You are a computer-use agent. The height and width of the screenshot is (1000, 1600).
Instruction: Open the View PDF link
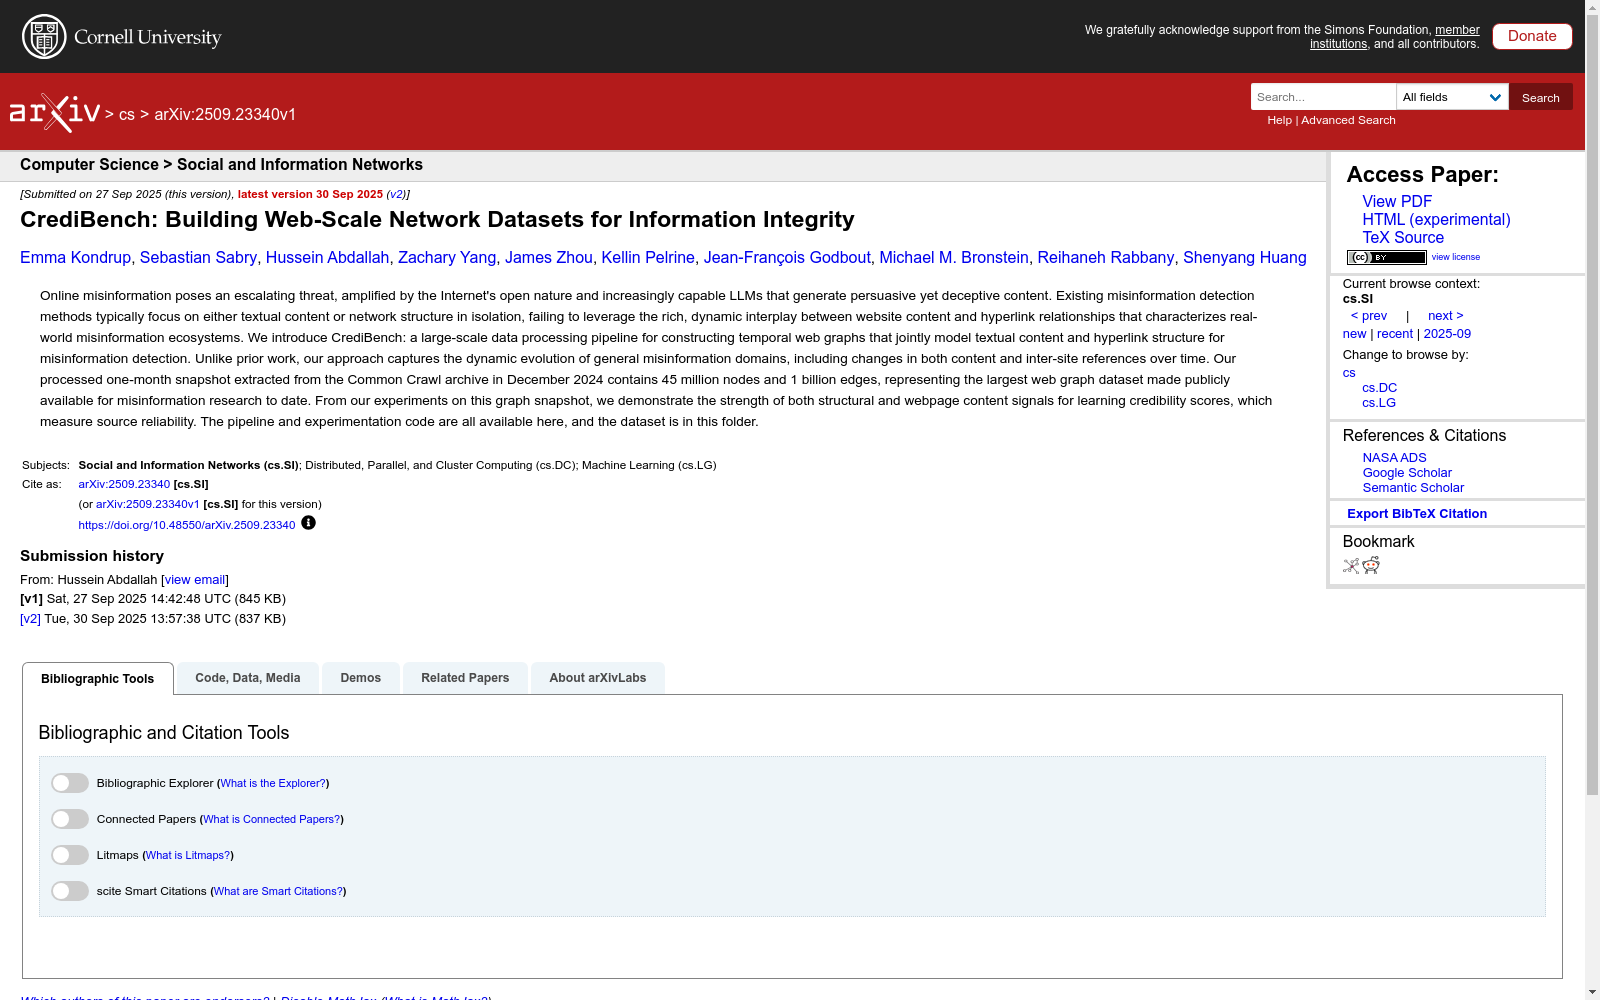point(1397,201)
